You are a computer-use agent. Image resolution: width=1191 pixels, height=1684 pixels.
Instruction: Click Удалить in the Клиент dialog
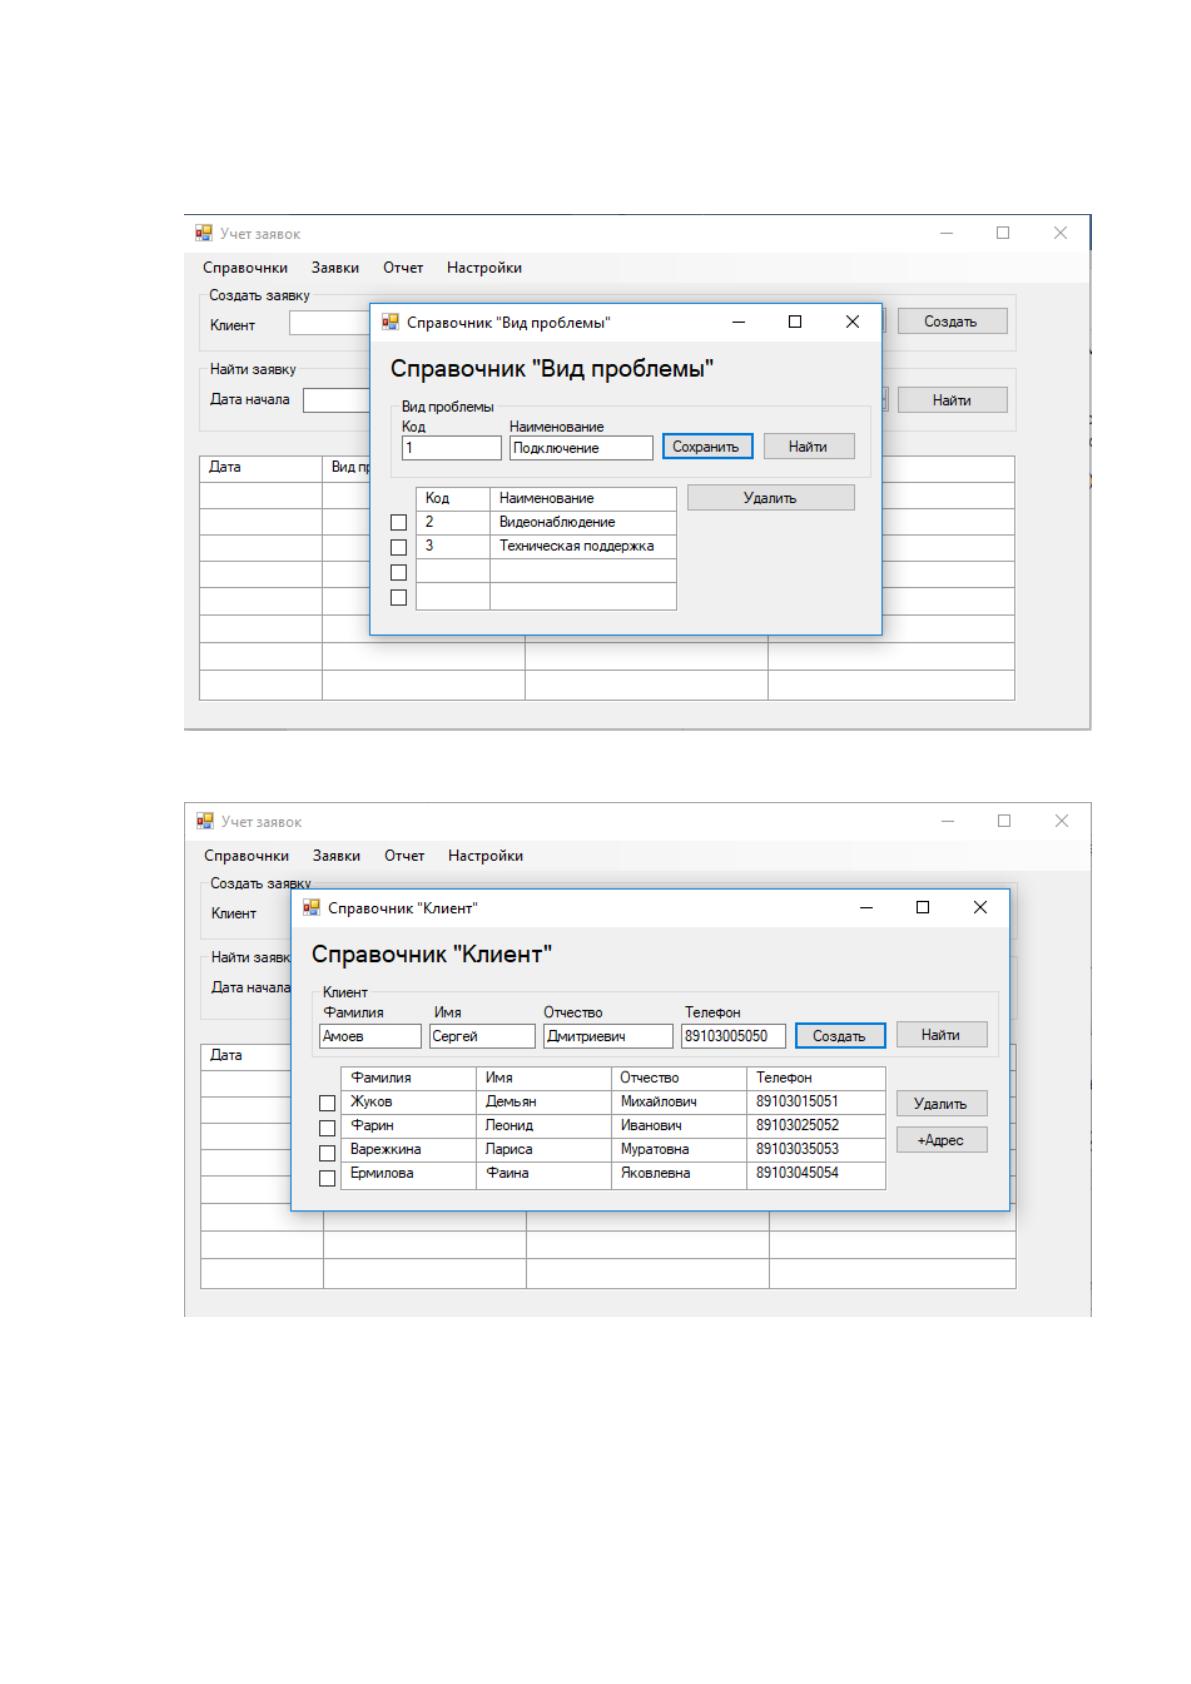(941, 1103)
